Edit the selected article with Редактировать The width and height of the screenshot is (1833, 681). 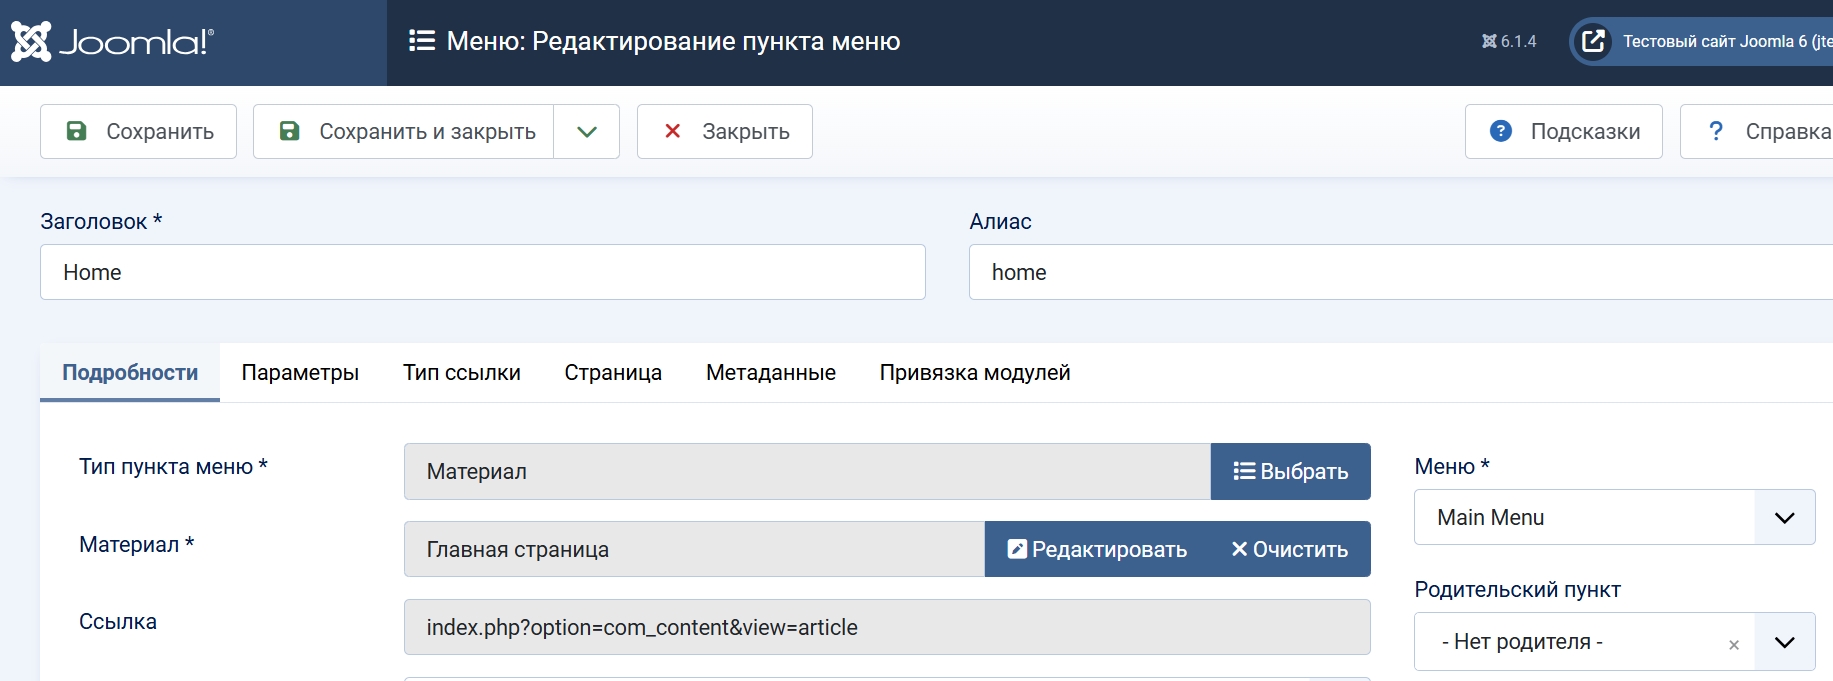tap(1097, 549)
